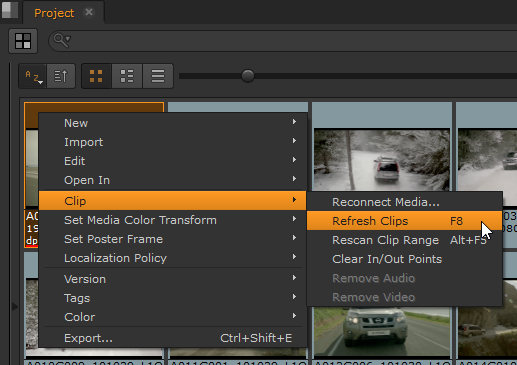Open the Version submenu
This screenshot has width=517, height=365.
tap(173, 279)
